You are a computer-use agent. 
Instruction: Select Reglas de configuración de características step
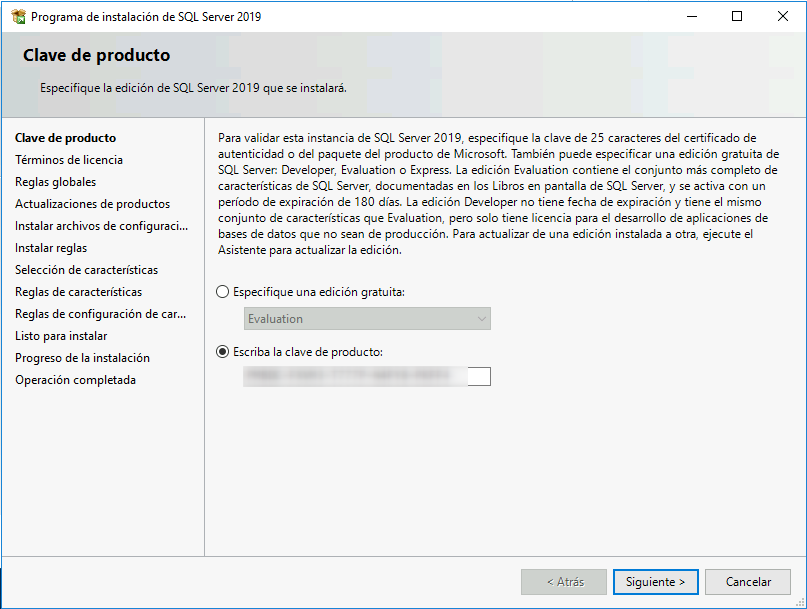pyautogui.click(x=100, y=314)
